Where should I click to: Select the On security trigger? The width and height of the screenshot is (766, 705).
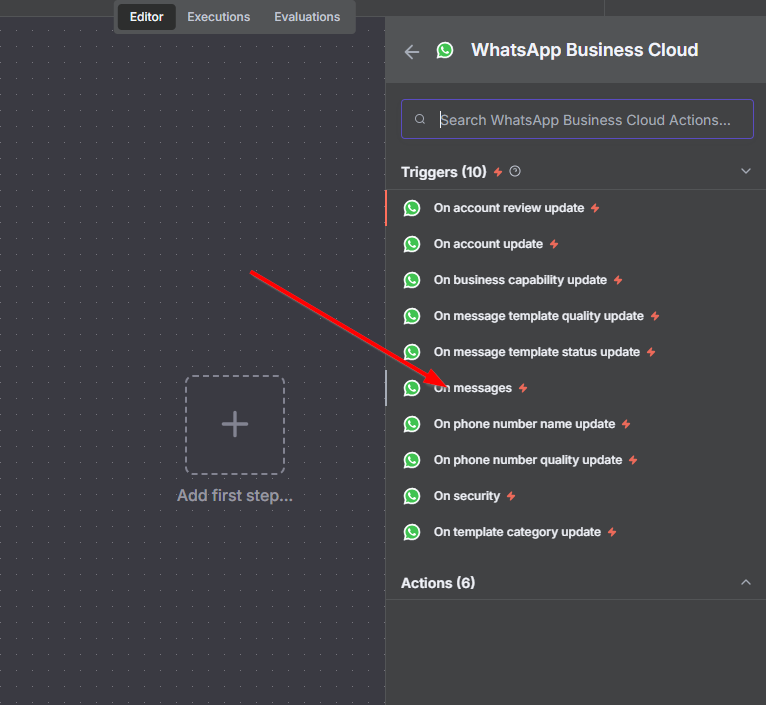pyautogui.click(x=576, y=496)
